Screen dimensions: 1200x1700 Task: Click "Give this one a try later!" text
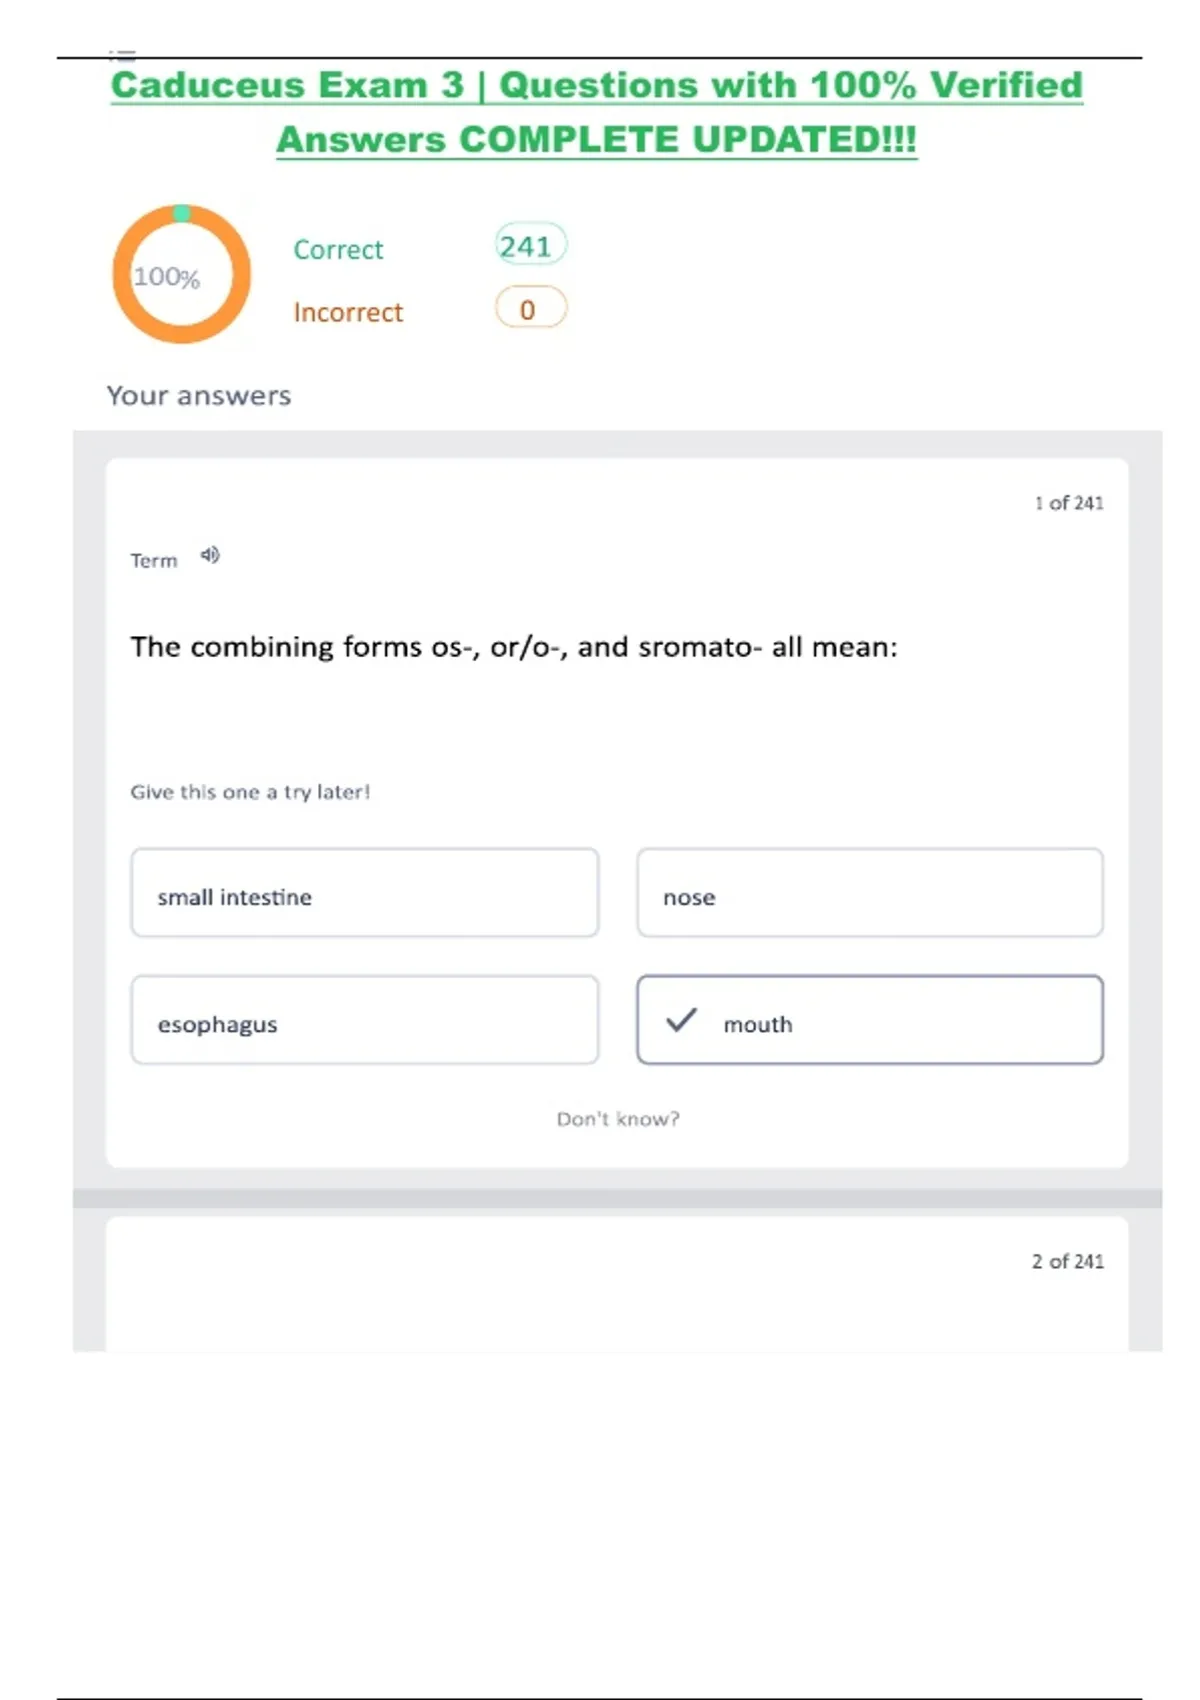250,792
